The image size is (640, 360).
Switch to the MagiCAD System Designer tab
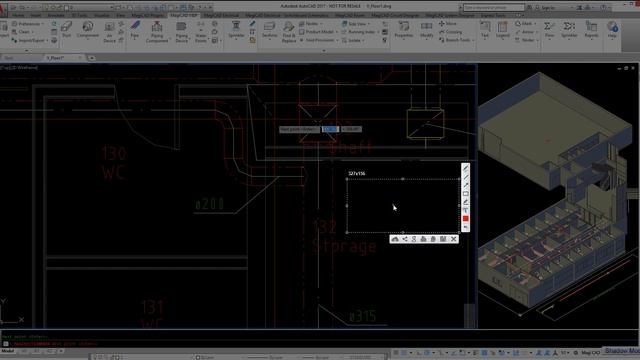click(450, 15)
